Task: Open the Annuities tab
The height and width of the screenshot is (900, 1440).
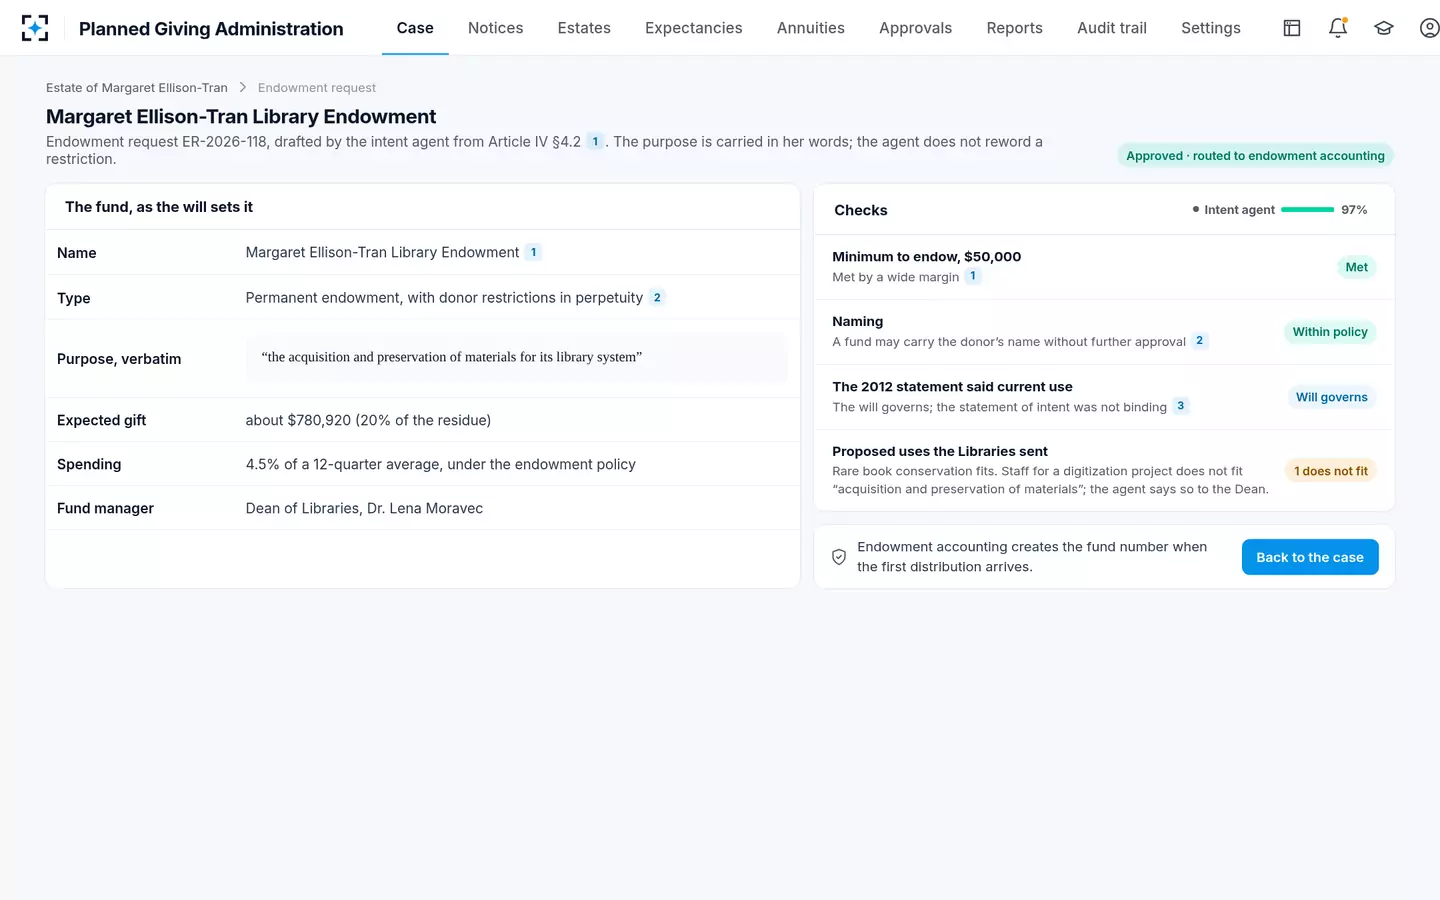Action: (811, 28)
